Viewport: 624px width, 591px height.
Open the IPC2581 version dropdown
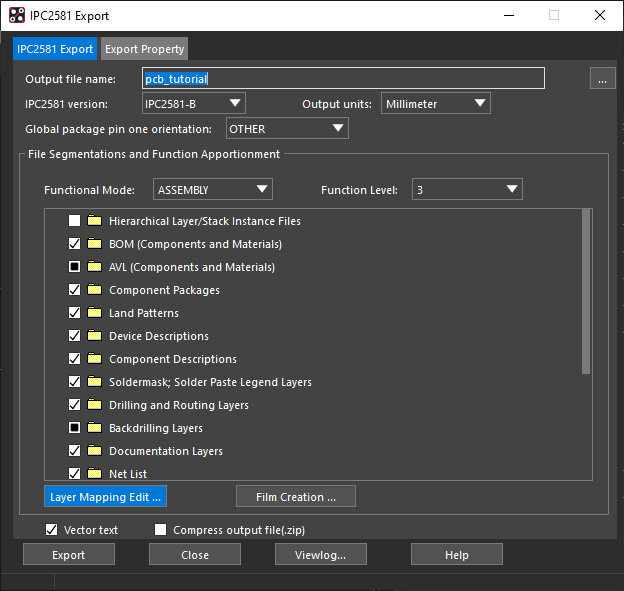click(193, 103)
